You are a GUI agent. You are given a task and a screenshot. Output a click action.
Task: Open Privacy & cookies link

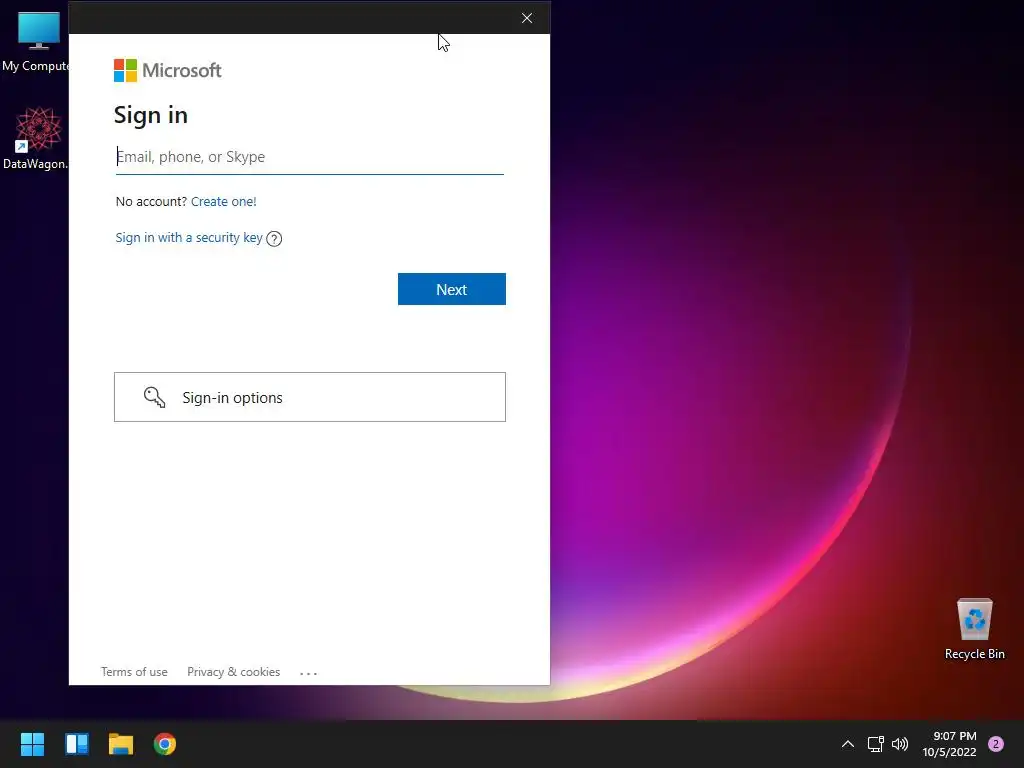tap(233, 672)
